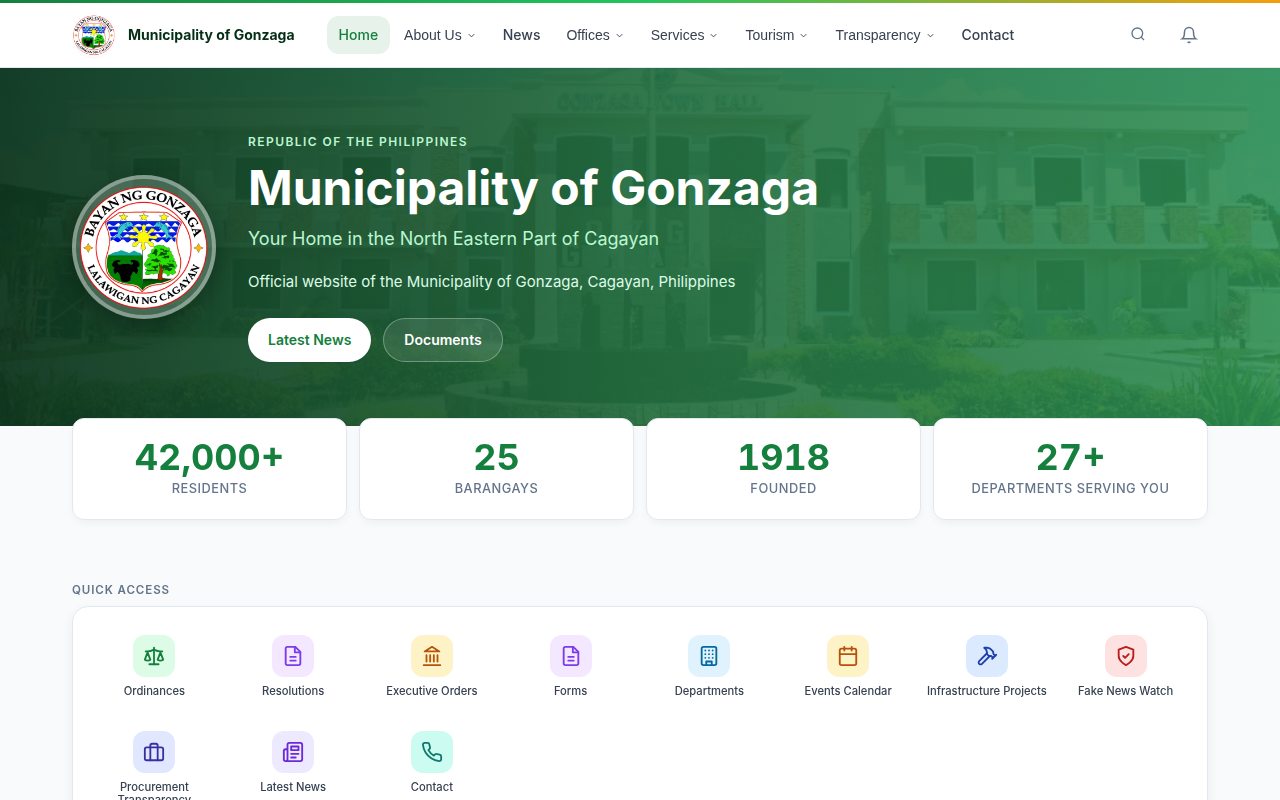Click the 42,000+ Residents stat card

click(209, 469)
